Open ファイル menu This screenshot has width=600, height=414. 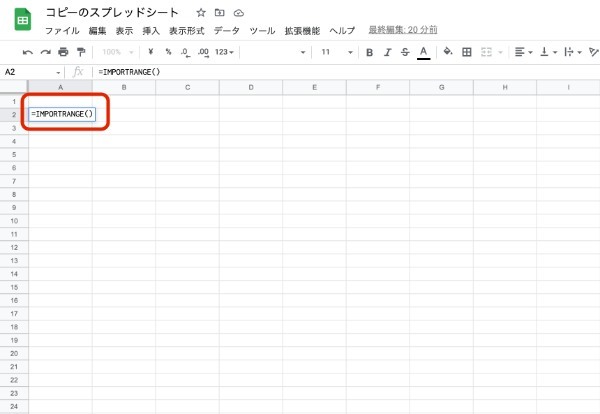[62, 30]
